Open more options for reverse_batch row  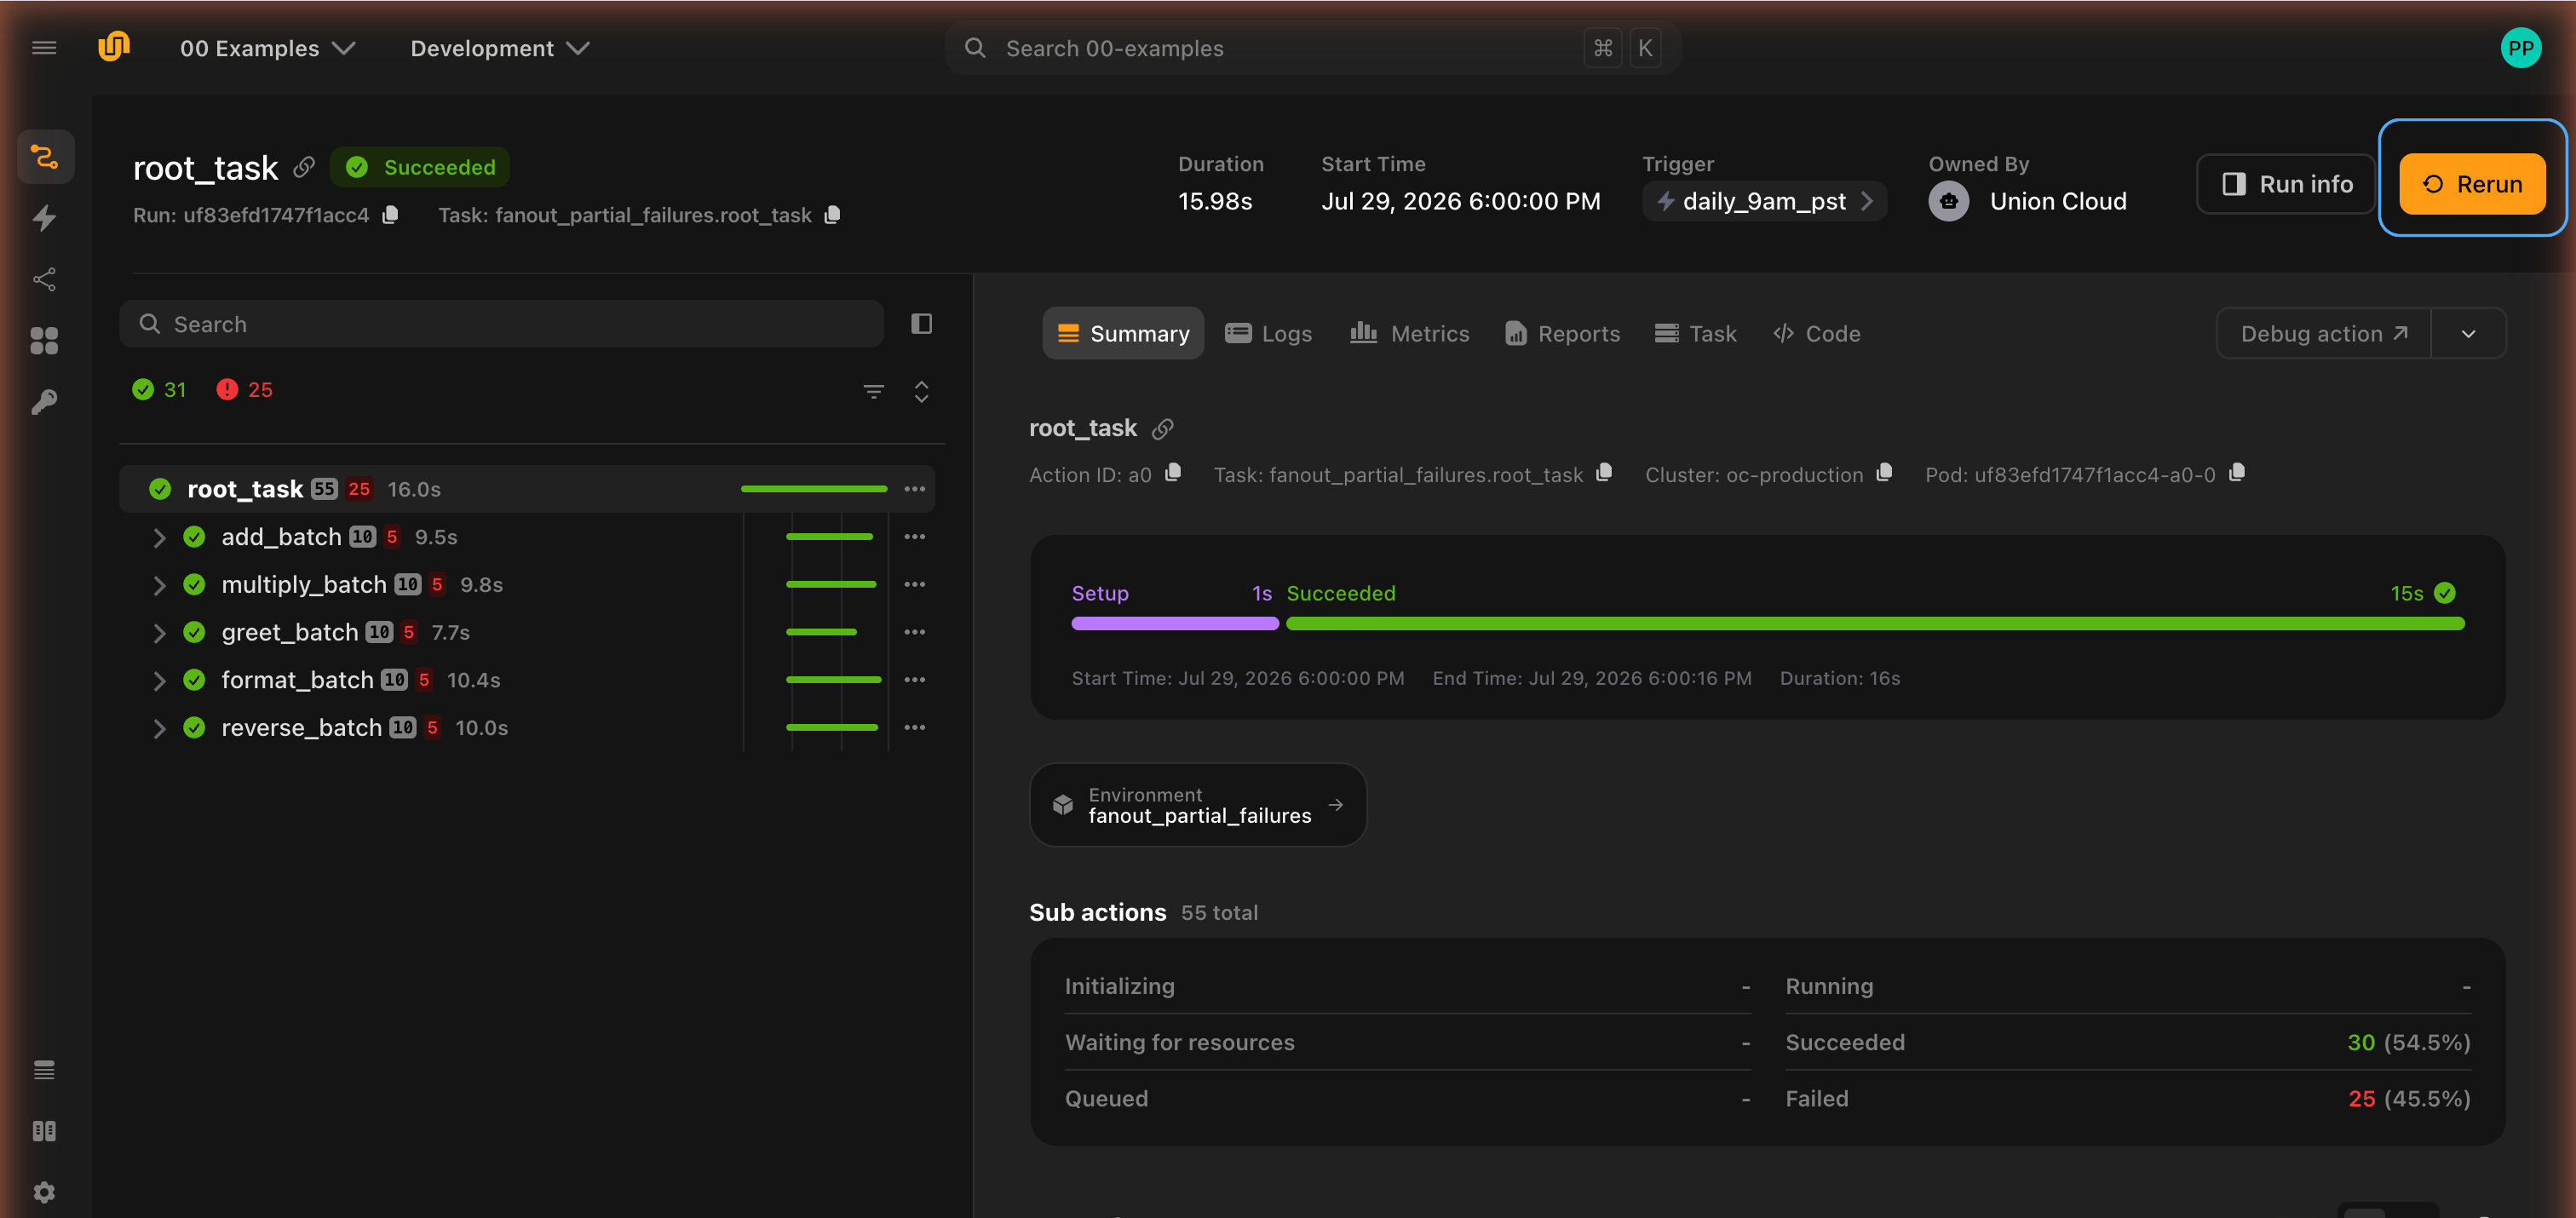[914, 727]
